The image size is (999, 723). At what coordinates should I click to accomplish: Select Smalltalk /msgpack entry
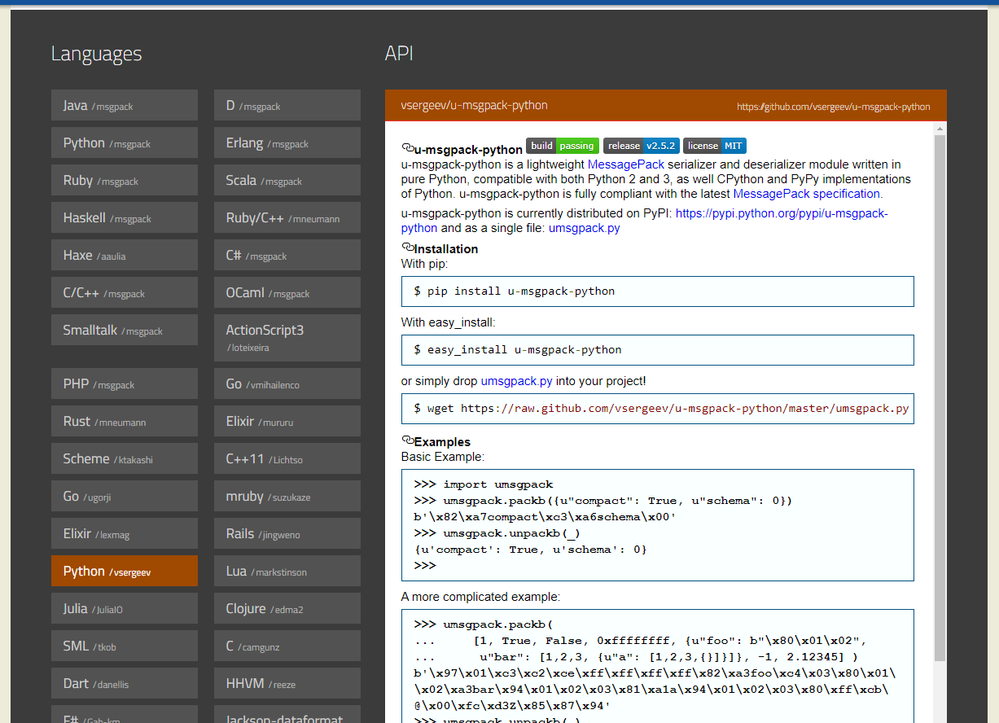click(x=124, y=330)
